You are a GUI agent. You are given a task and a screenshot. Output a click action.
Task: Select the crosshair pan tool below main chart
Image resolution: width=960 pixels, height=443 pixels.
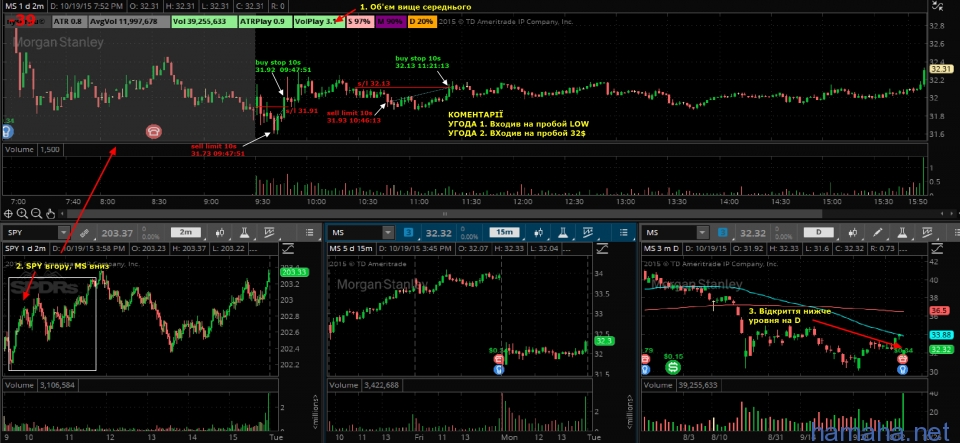(x=9, y=214)
